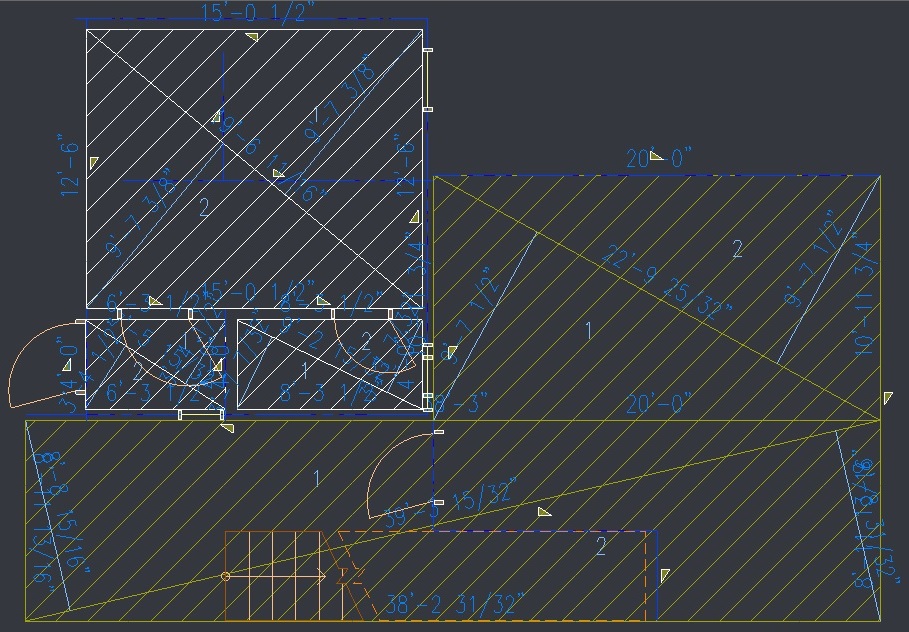The height and width of the screenshot is (632, 909).
Task: Click the number 1 in the lower yellow corridor area
Action: coord(317,478)
